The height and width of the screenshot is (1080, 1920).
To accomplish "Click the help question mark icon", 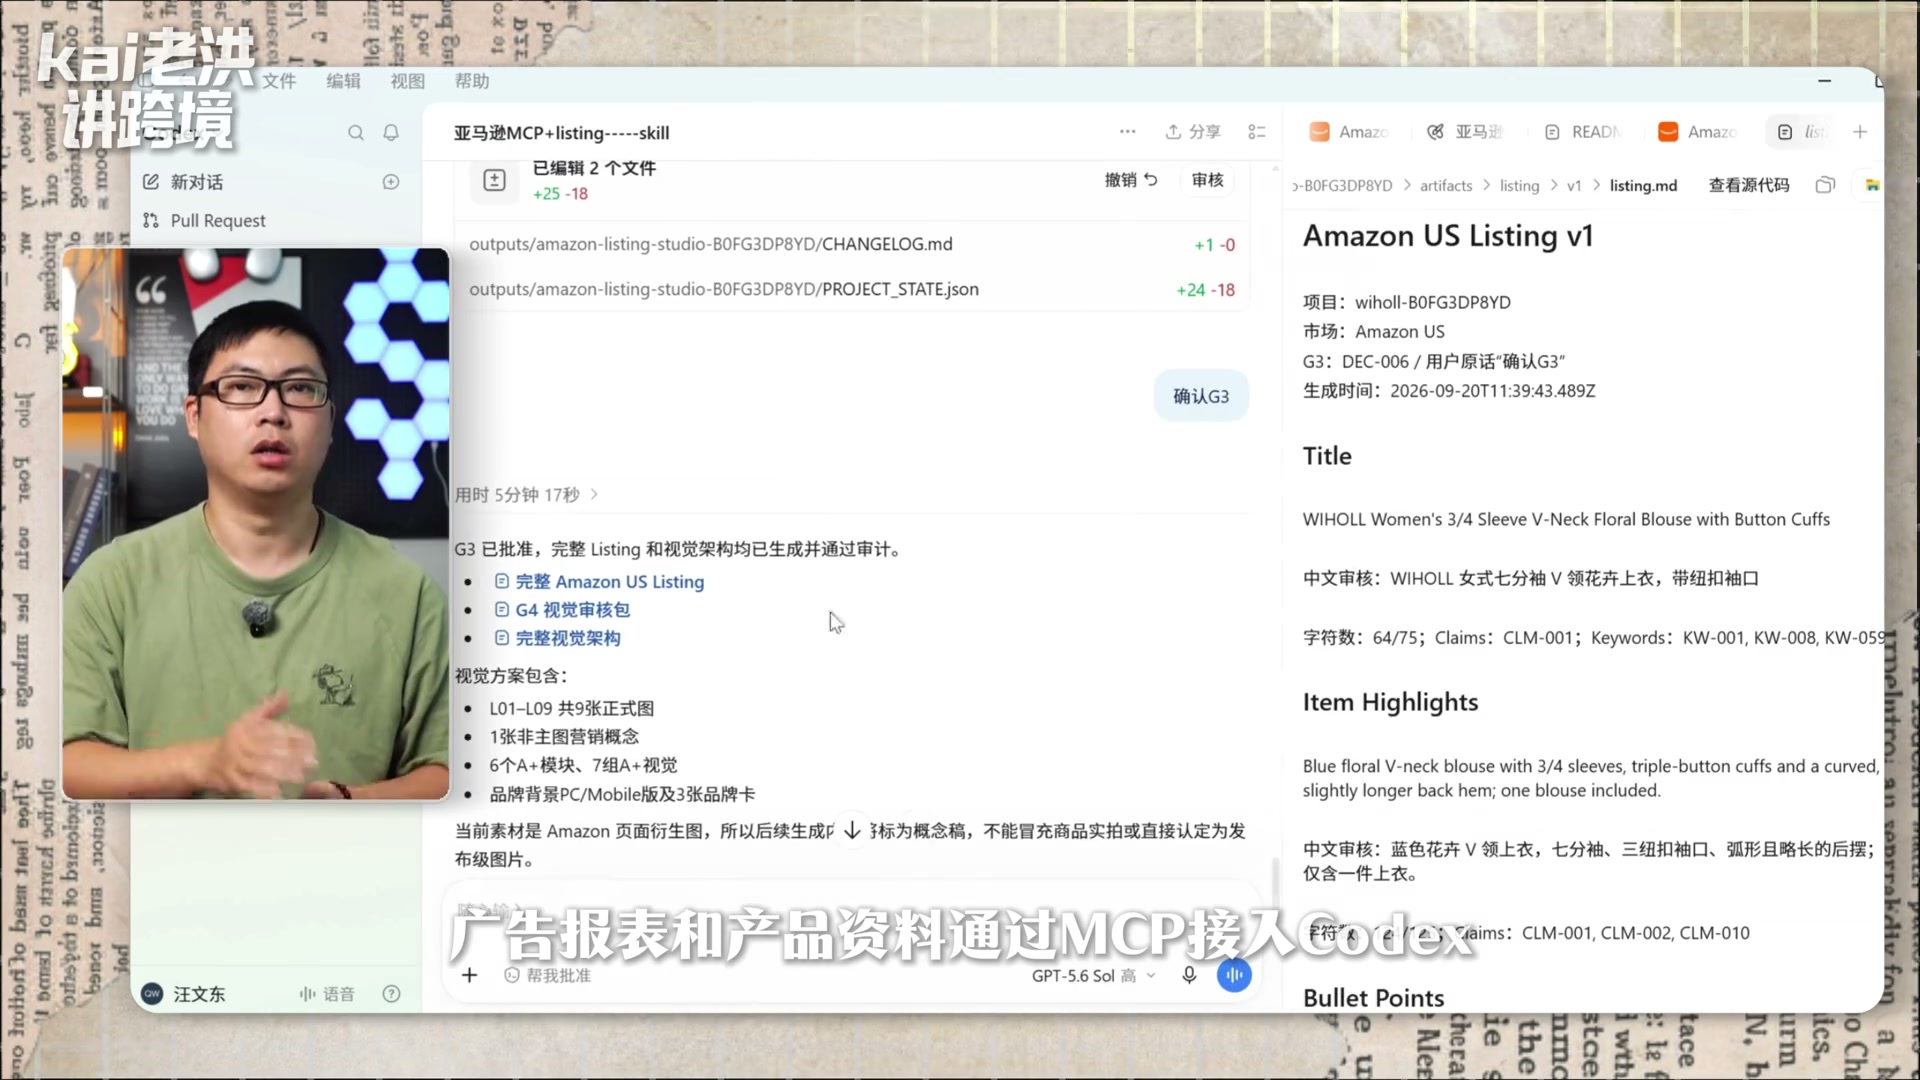I will tap(391, 994).
